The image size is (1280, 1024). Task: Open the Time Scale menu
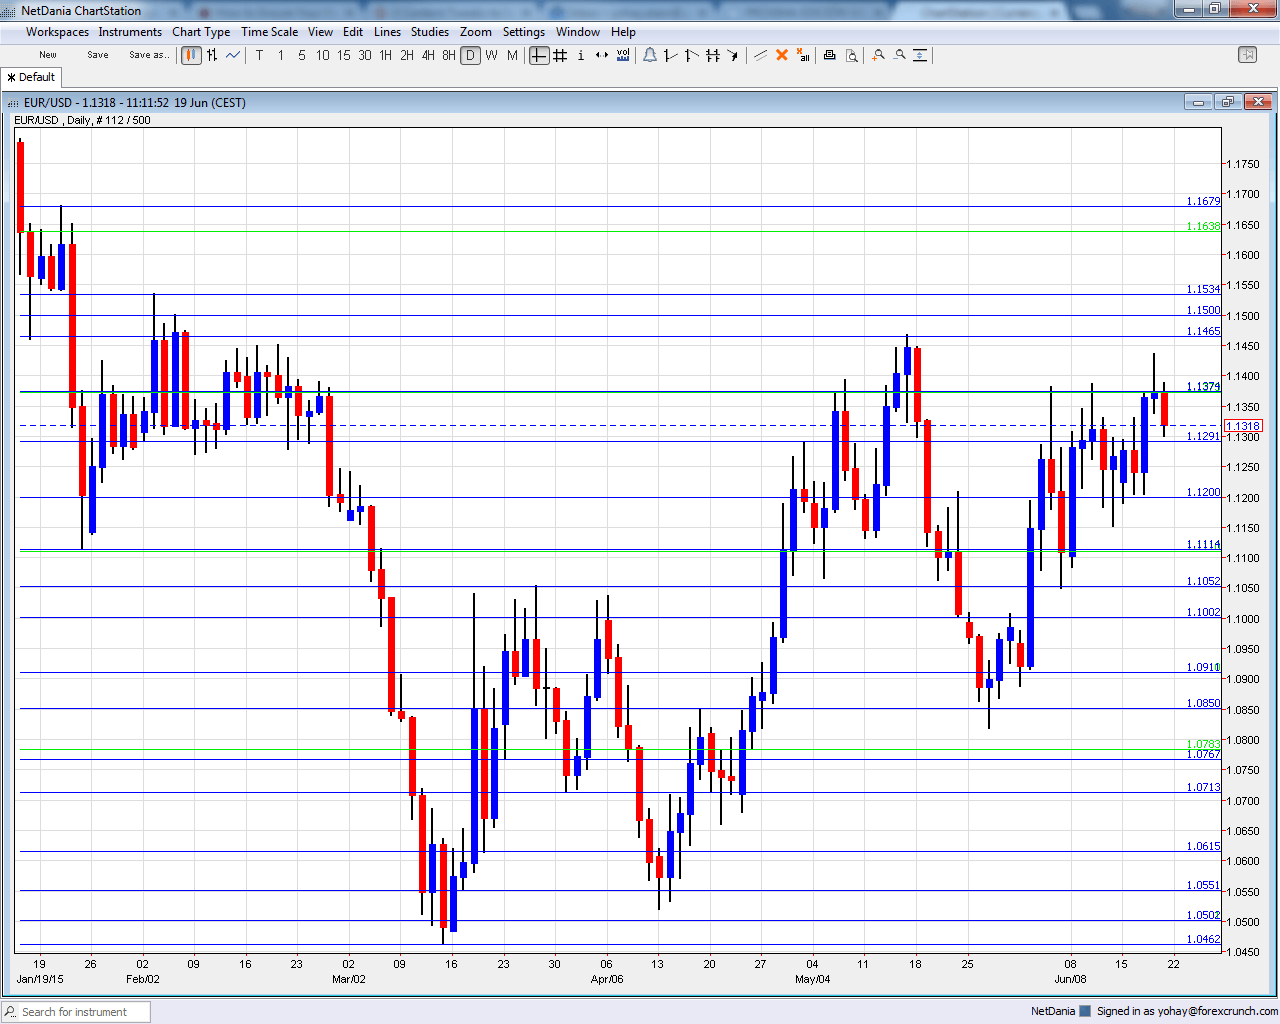coord(269,32)
